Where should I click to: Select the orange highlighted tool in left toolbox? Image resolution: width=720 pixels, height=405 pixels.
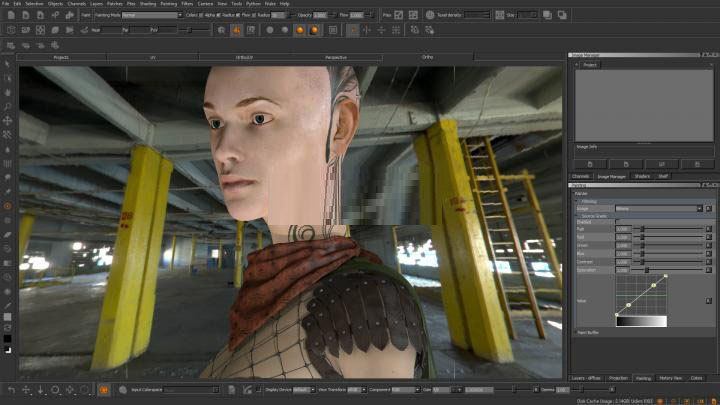tap(7, 206)
